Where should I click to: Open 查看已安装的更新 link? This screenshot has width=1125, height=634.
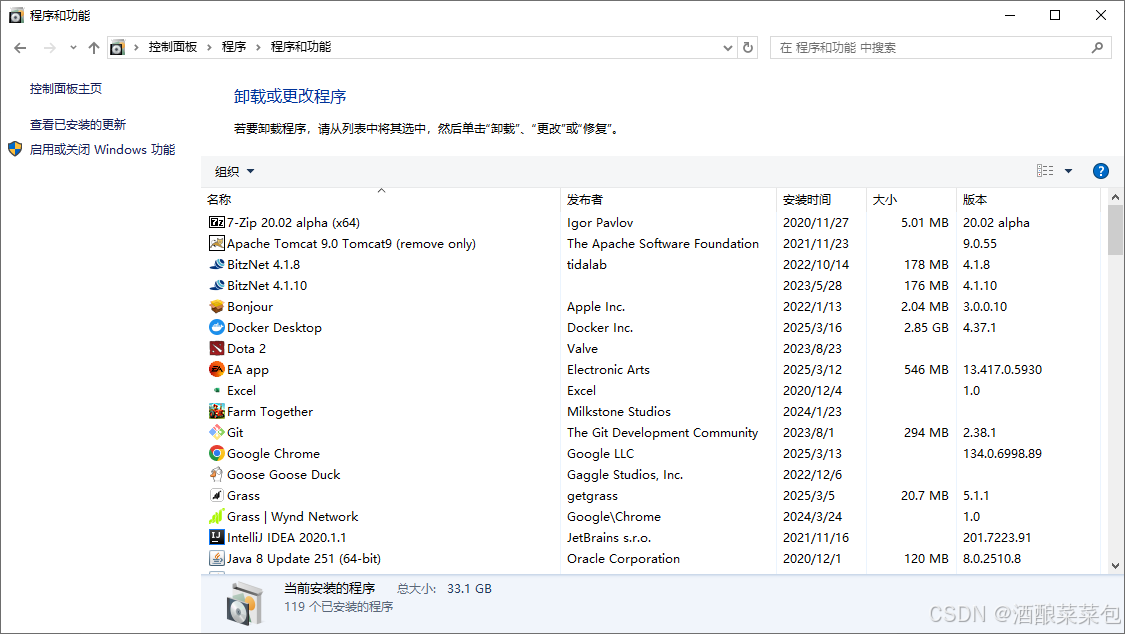[77, 125]
